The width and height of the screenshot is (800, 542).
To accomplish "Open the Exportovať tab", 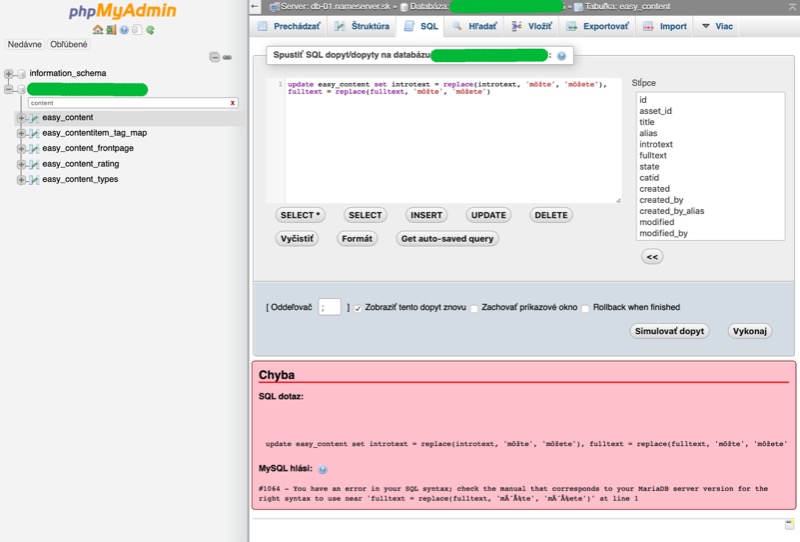I will click(x=598, y=26).
